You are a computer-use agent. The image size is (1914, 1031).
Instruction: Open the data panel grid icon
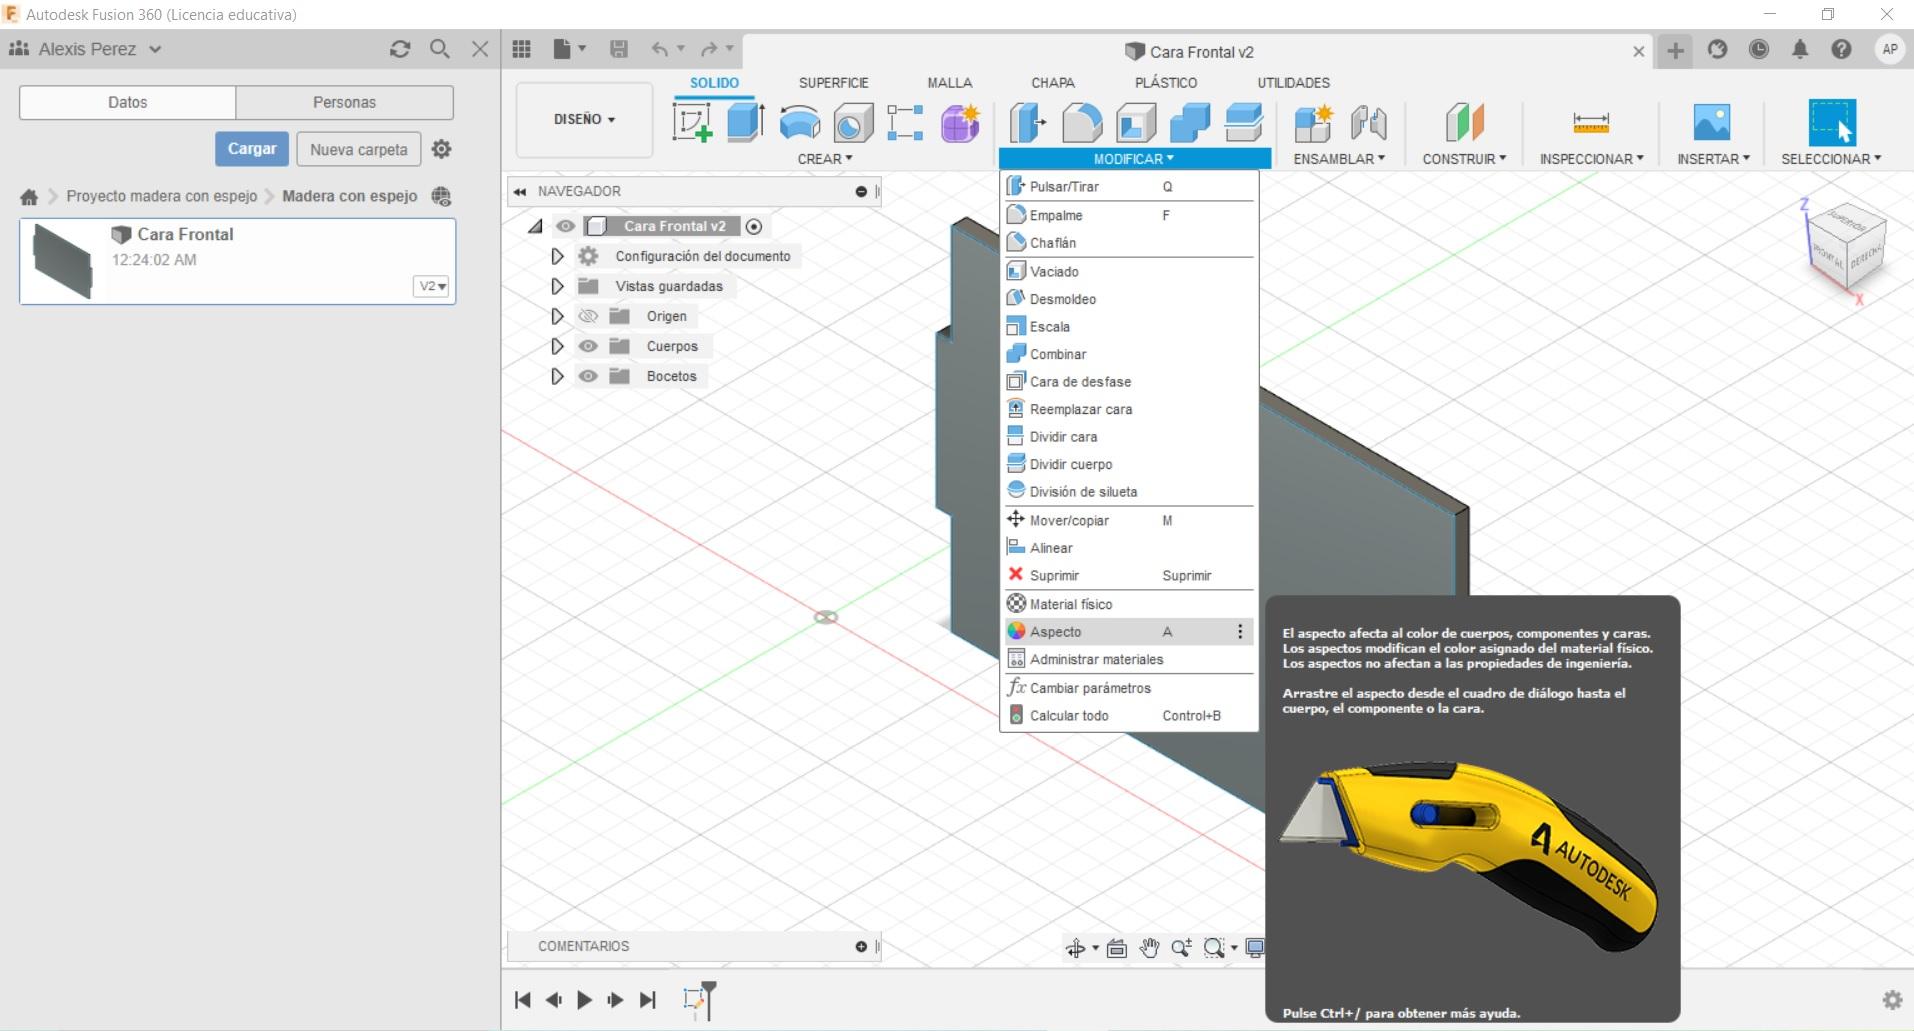click(x=521, y=49)
